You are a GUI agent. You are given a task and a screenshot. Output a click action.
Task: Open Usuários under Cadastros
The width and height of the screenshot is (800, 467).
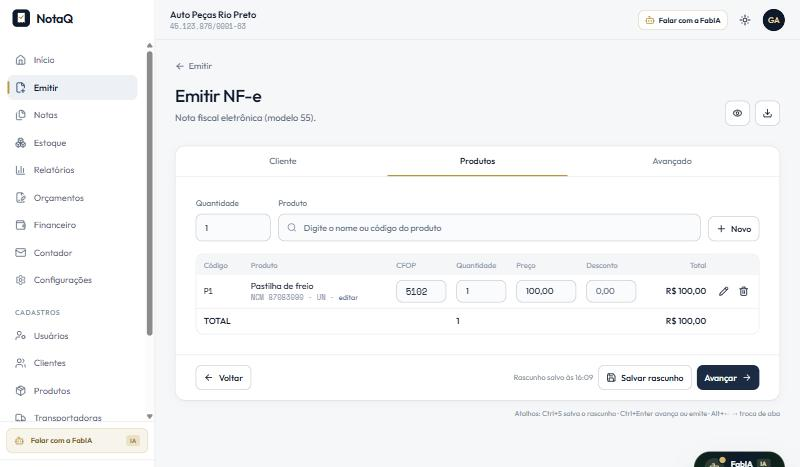pos(72,336)
